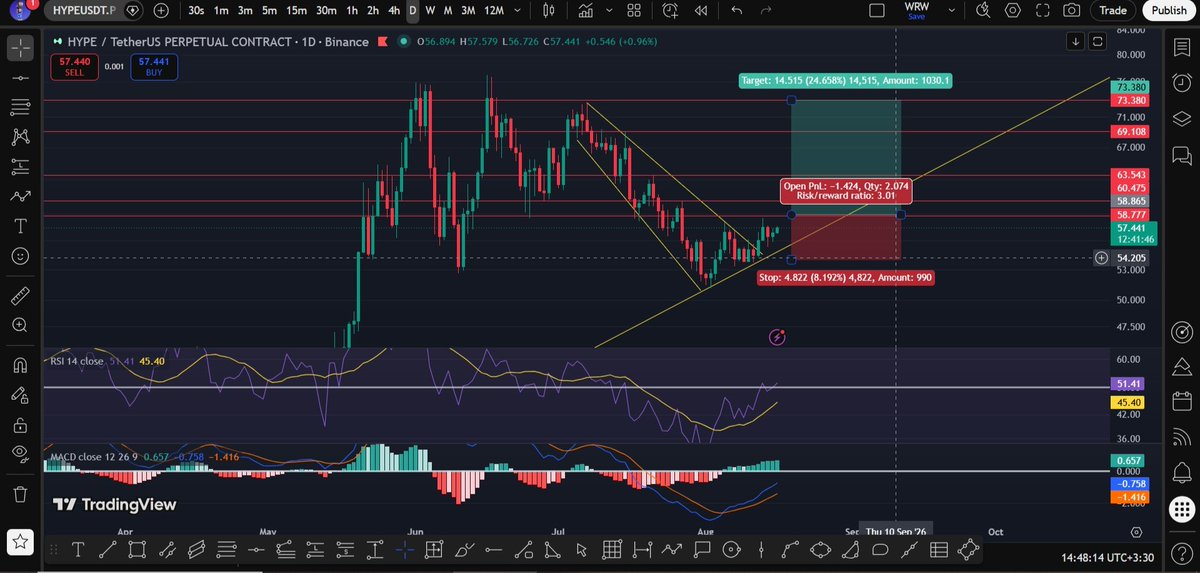Select the Text tool in bottom drawing bar
Screen dimensions: 1200x573
(x=78, y=549)
